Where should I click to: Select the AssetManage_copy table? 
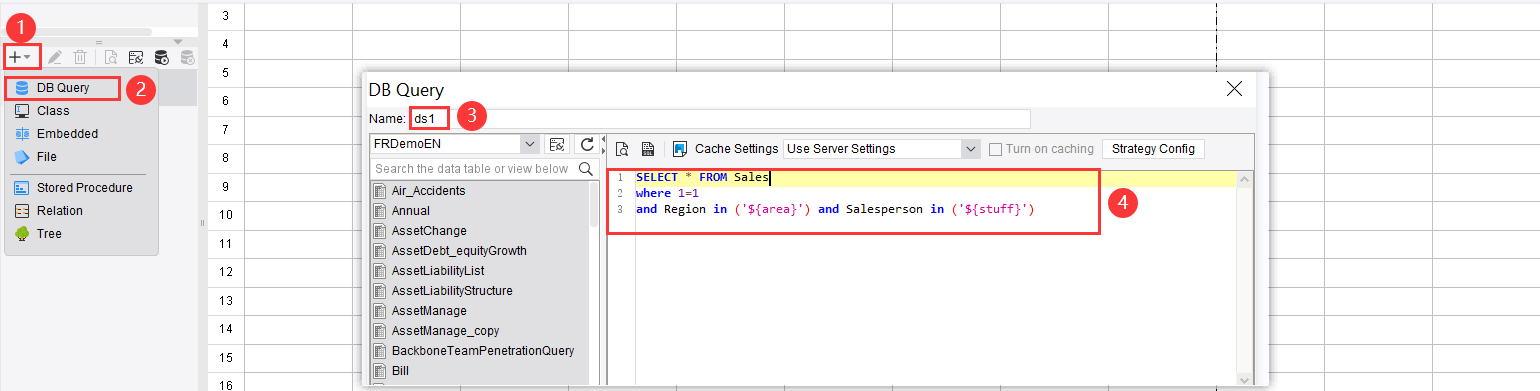coord(445,331)
